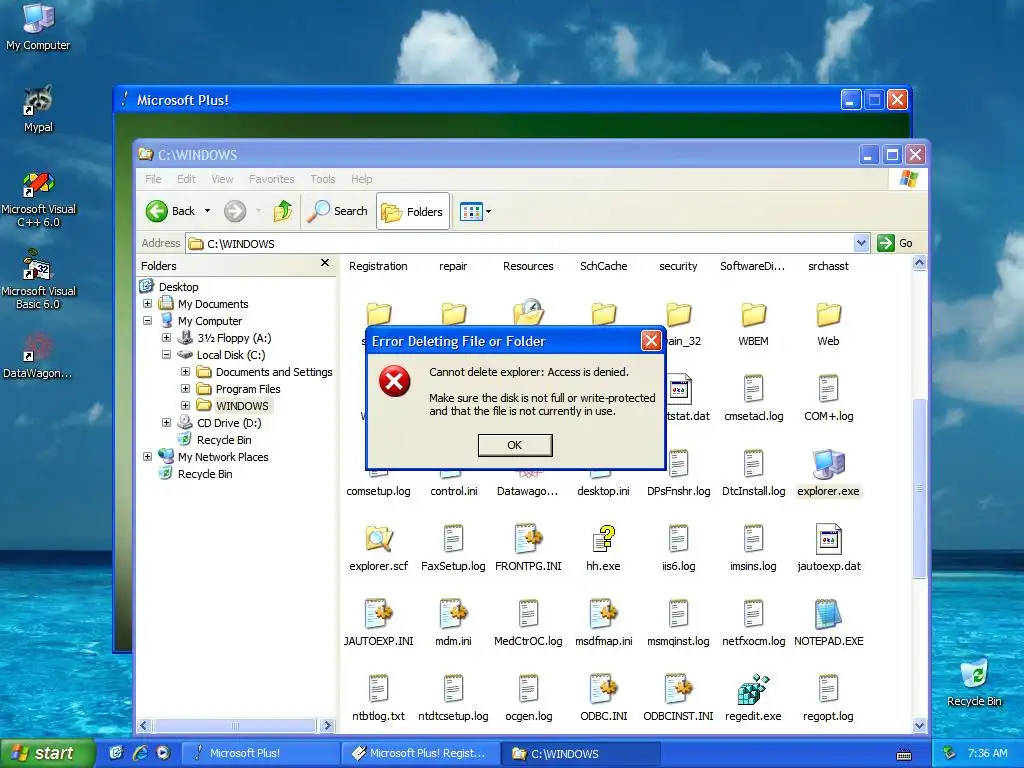Click the Search toolbar button
This screenshot has height=768, width=1024.
(x=338, y=211)
